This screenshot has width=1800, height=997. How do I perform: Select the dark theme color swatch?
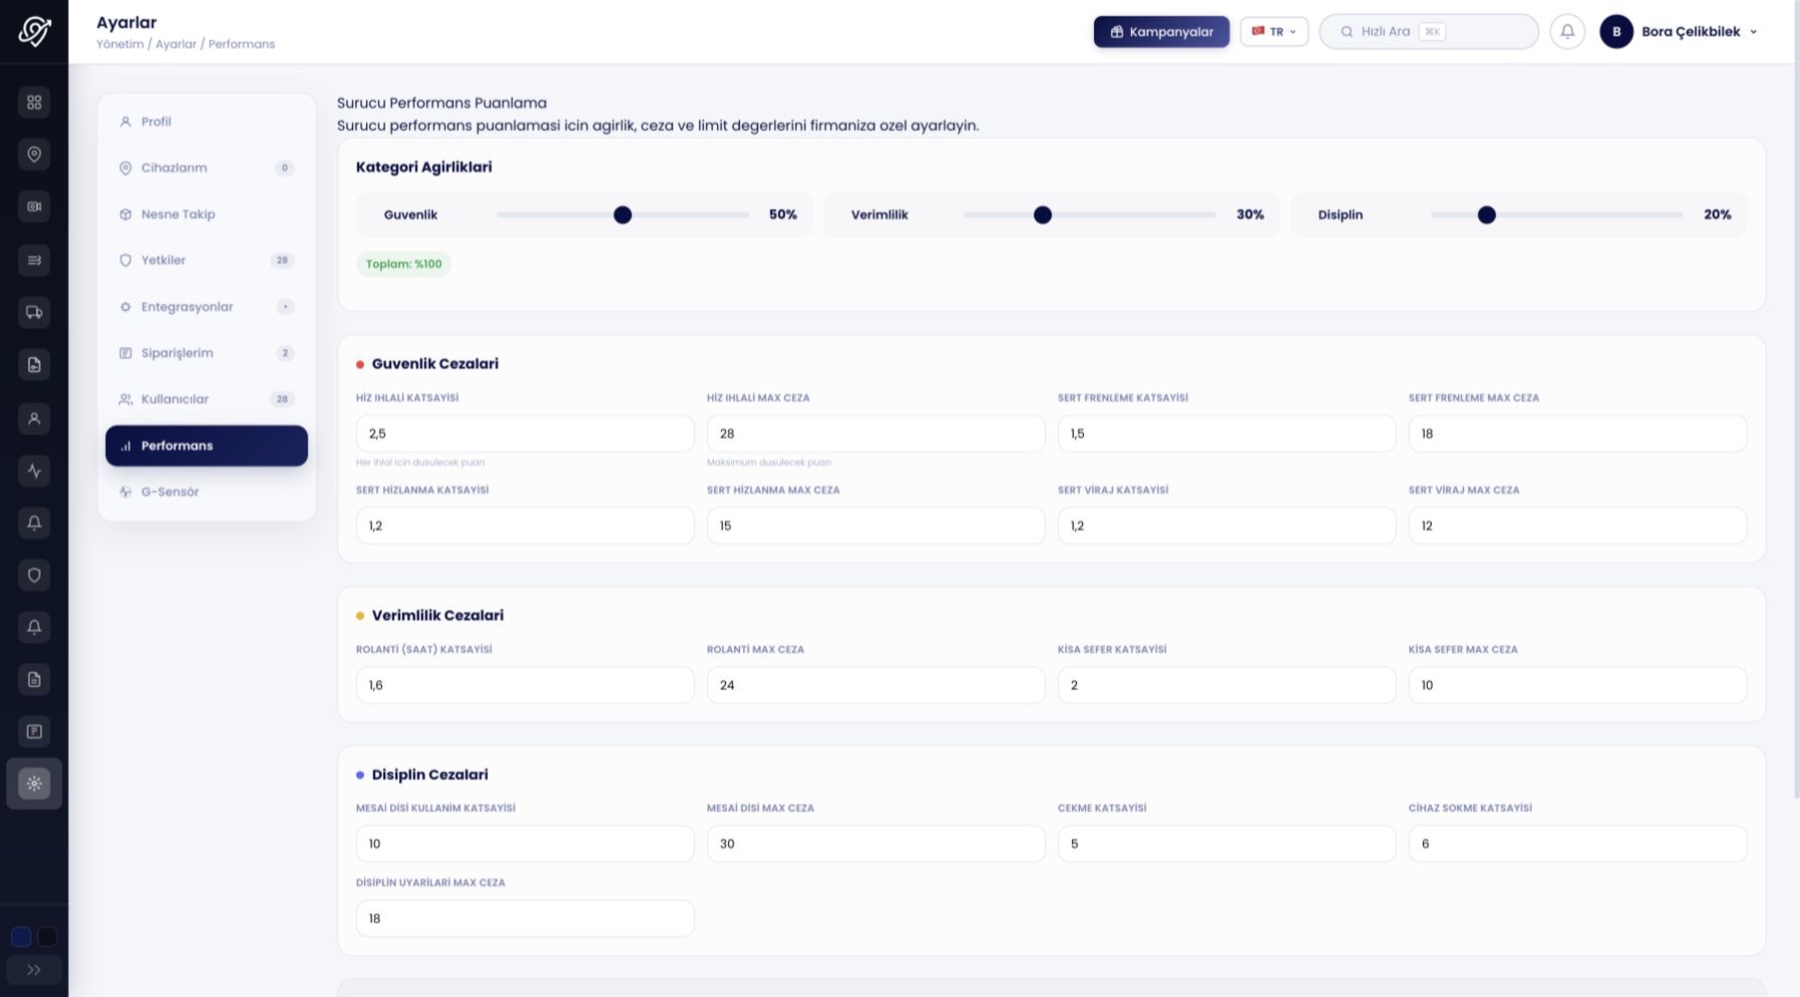pyautogui.click(x=47, y=937)
